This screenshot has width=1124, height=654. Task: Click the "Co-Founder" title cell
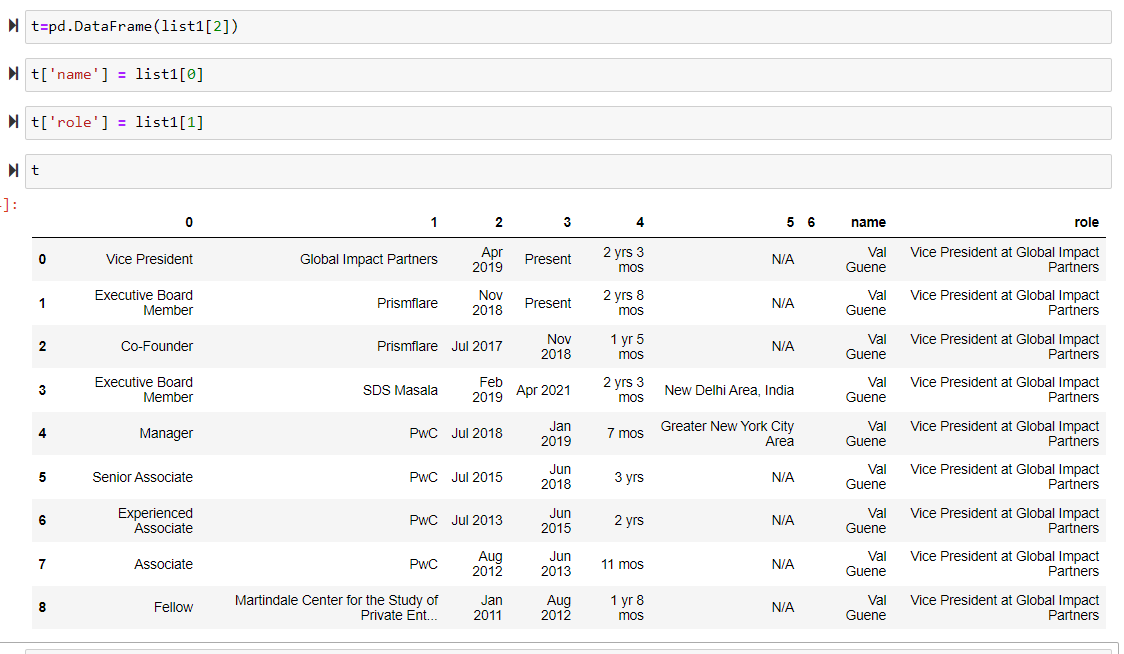[157, 346]
